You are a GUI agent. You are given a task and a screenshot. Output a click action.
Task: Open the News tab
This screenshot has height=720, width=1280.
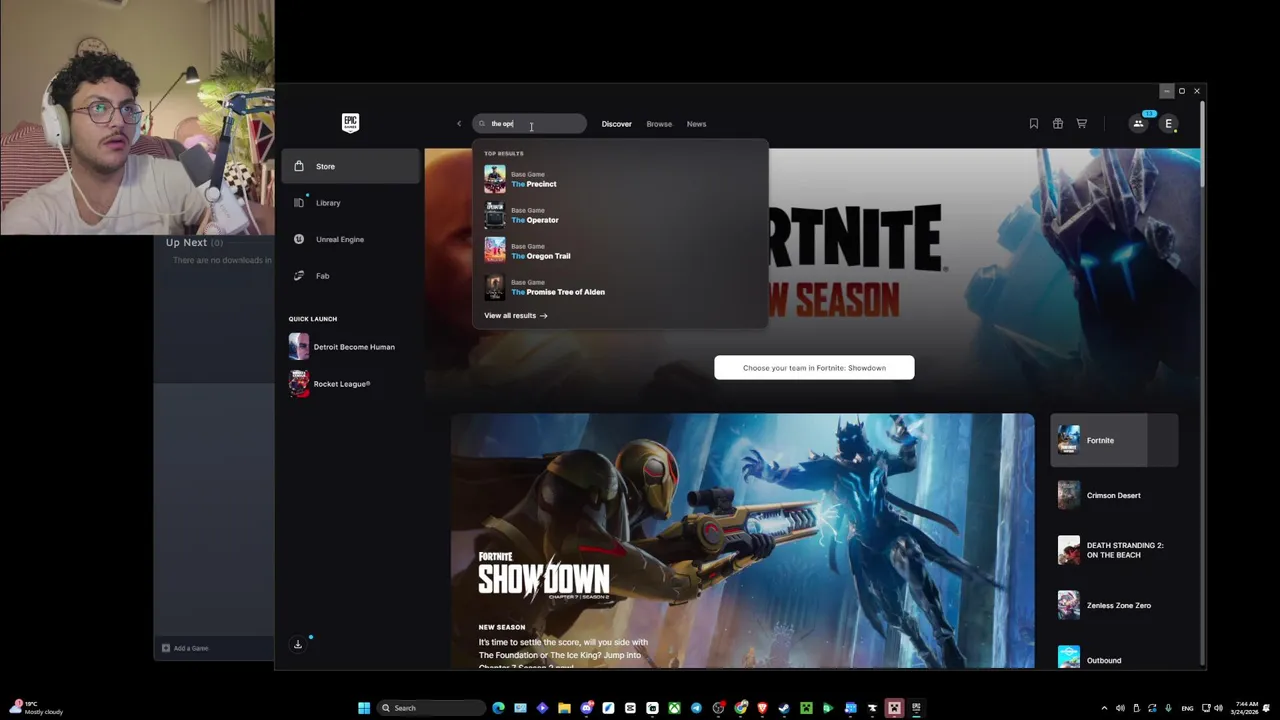pyautogui.click(x=696, y=124)
